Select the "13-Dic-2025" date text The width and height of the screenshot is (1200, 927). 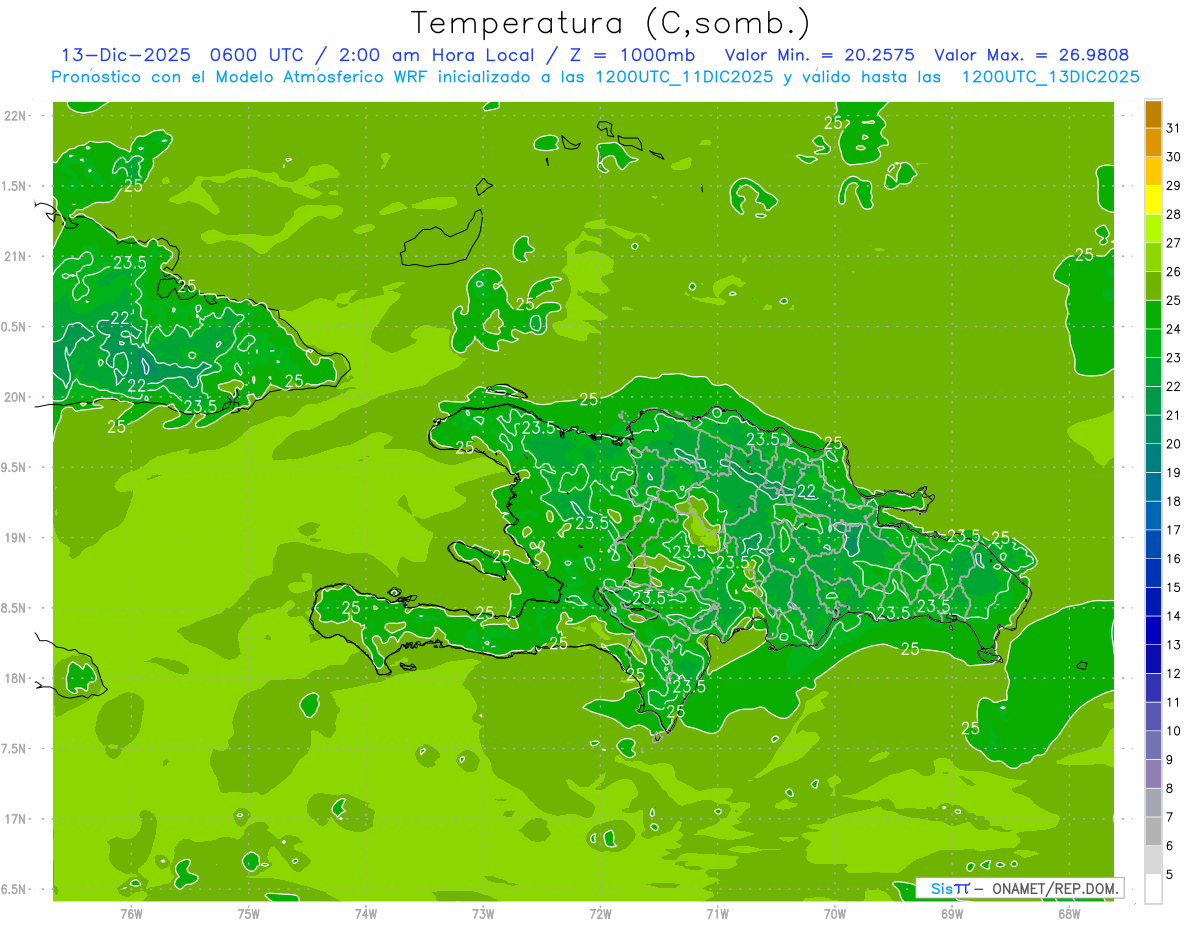click(x=126, y=55)
